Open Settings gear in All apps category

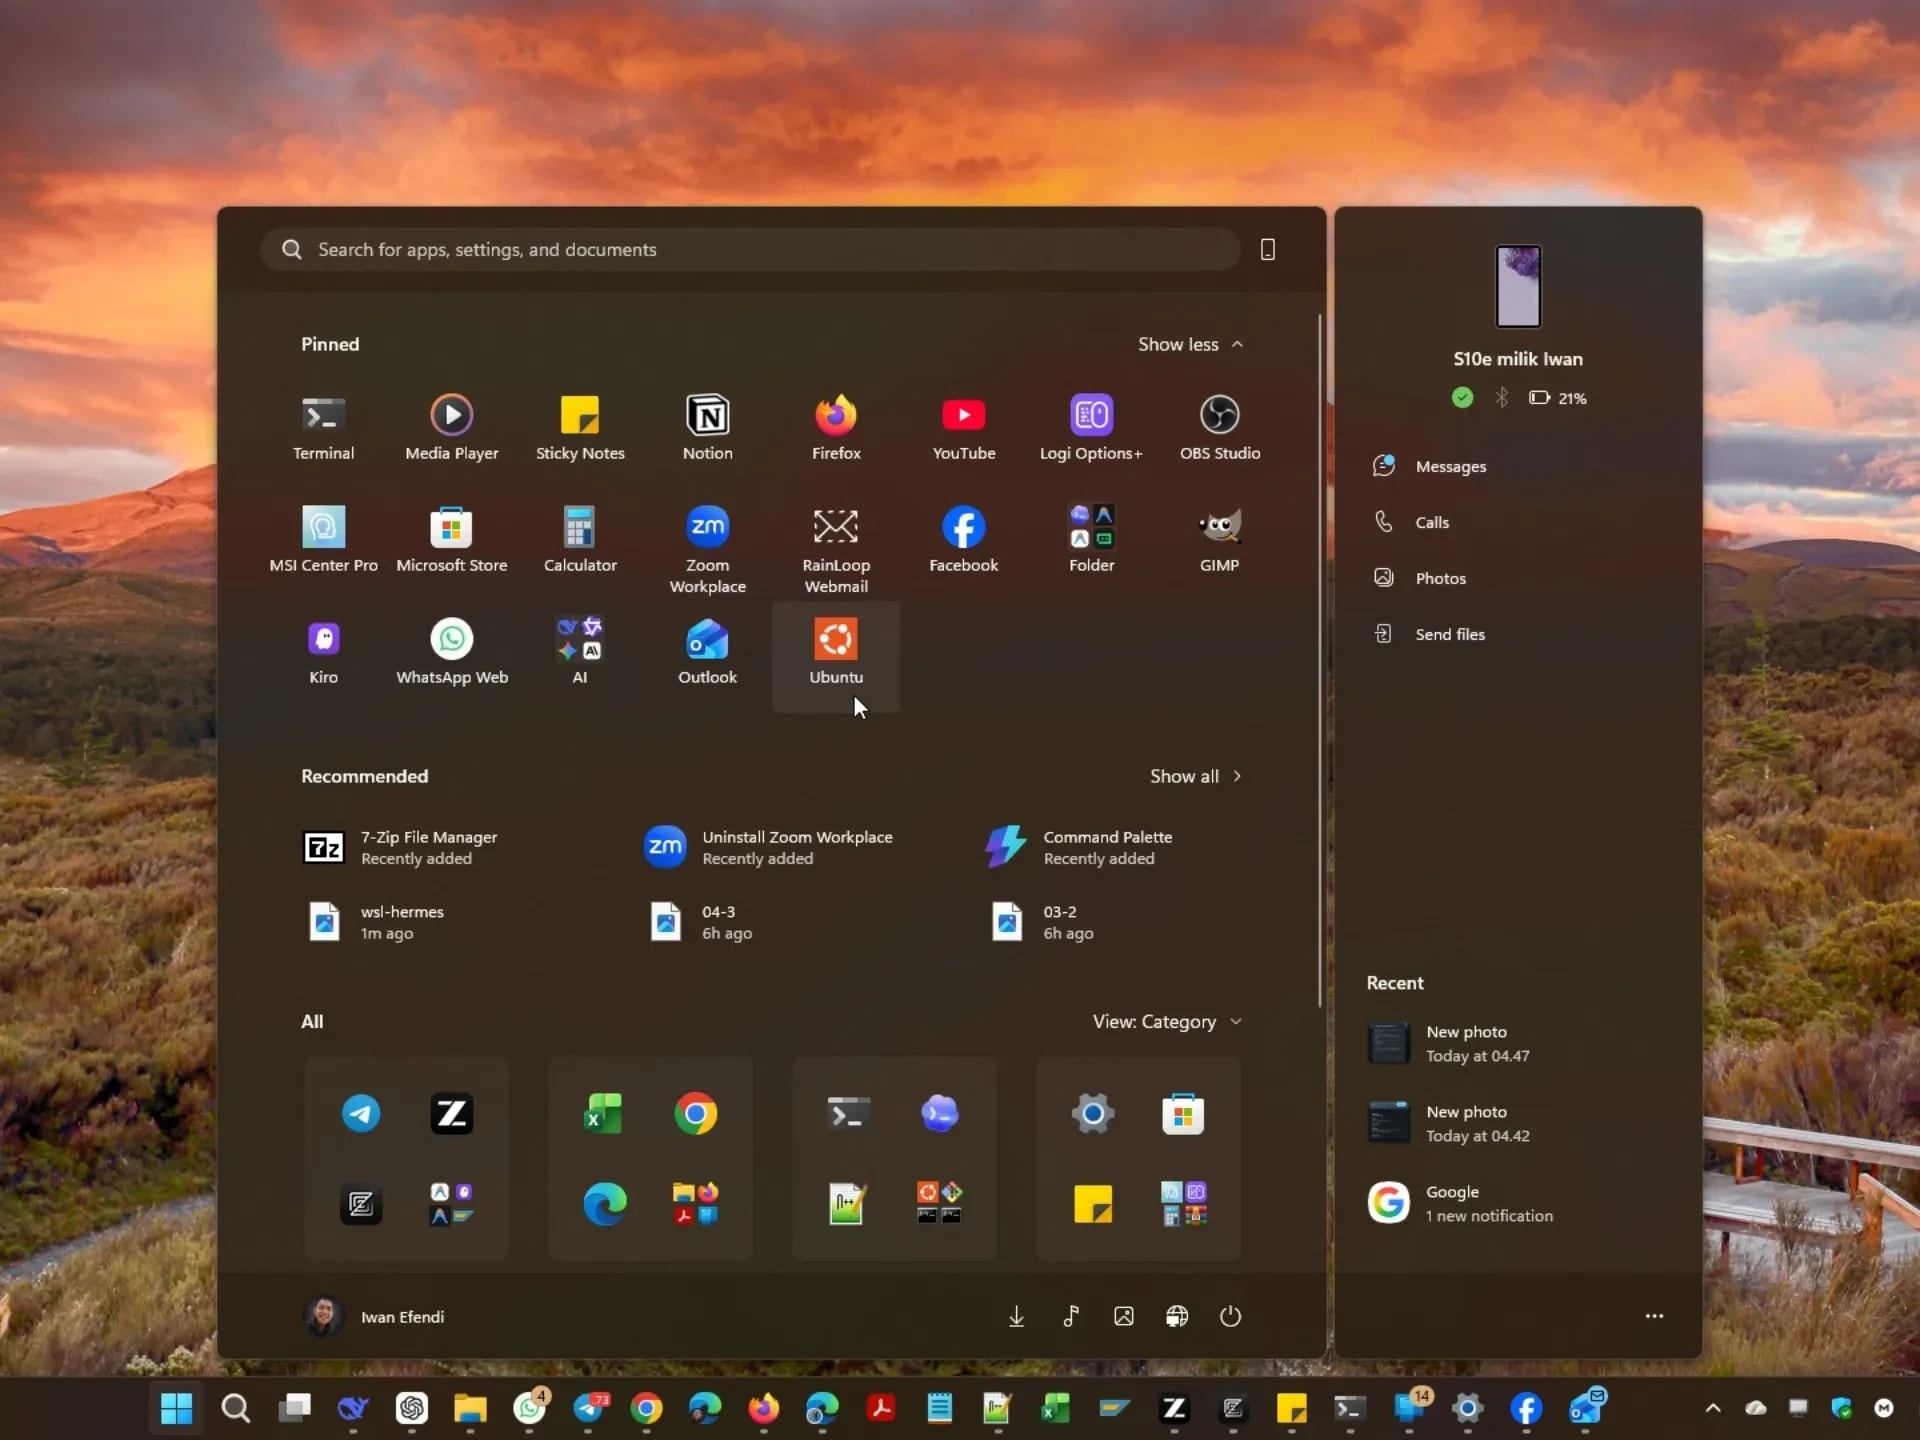(1092, 1113)
